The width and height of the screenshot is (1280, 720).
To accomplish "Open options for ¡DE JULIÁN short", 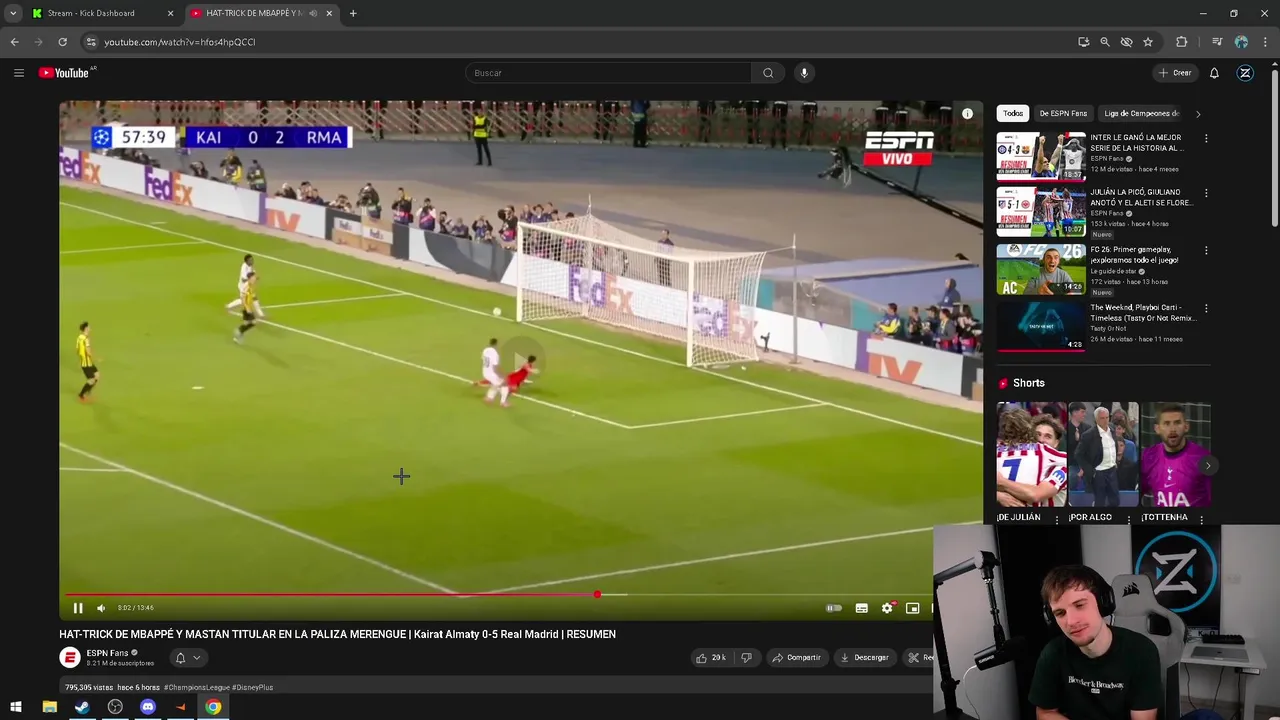I will [x=1057, y=519].
